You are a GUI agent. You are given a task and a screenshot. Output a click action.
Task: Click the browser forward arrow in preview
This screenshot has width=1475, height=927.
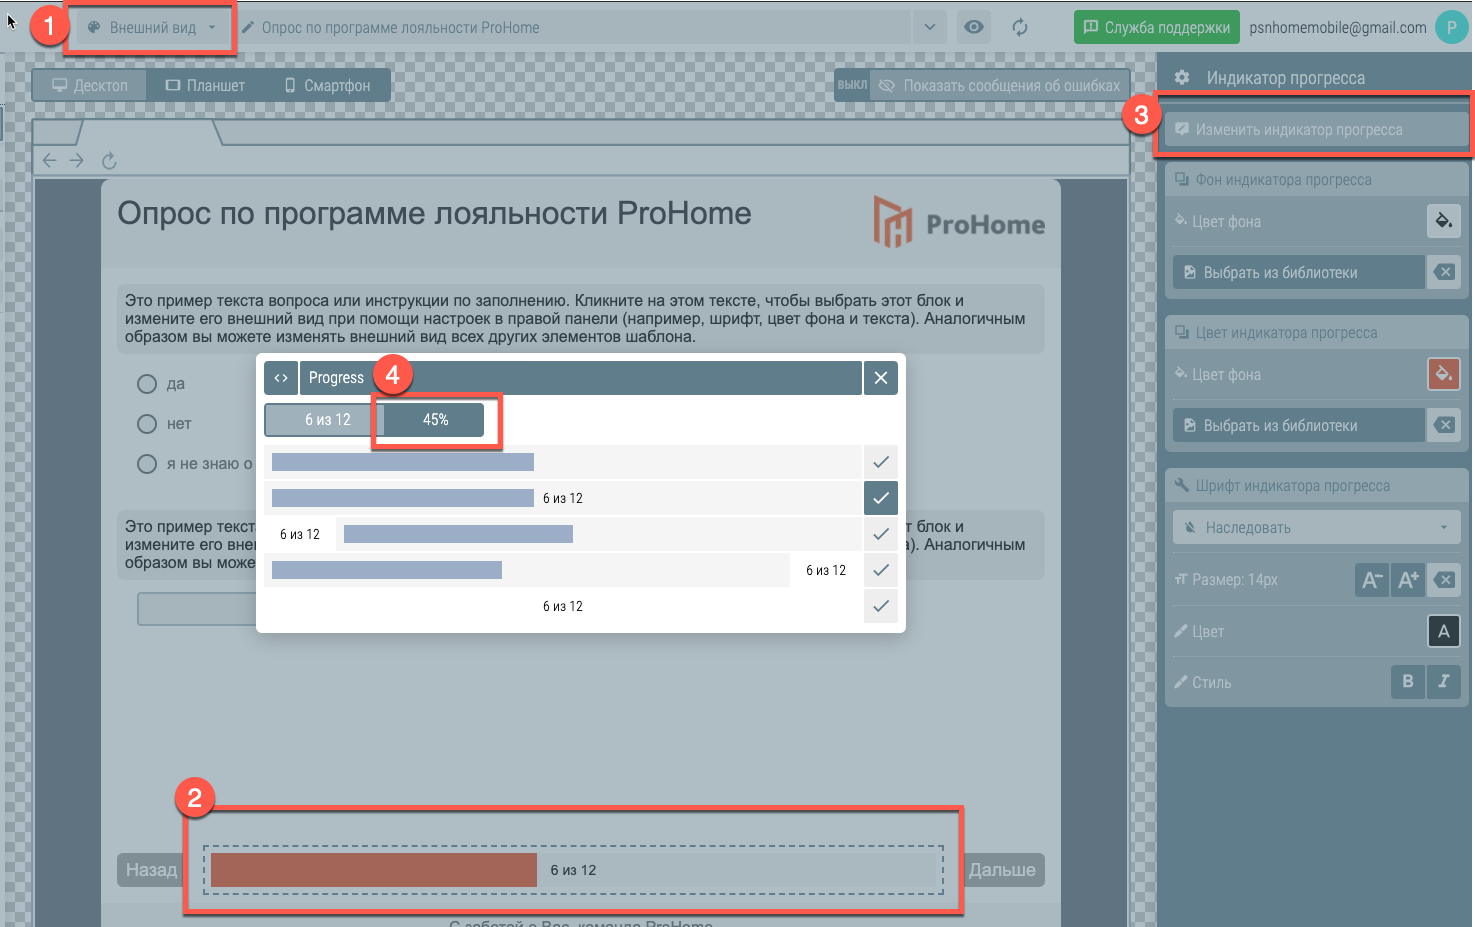click(x=77, y=160)
